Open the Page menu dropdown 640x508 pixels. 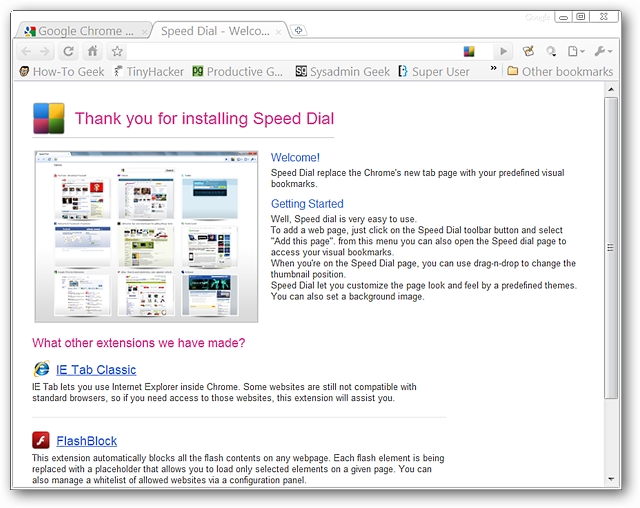(576, 51)
